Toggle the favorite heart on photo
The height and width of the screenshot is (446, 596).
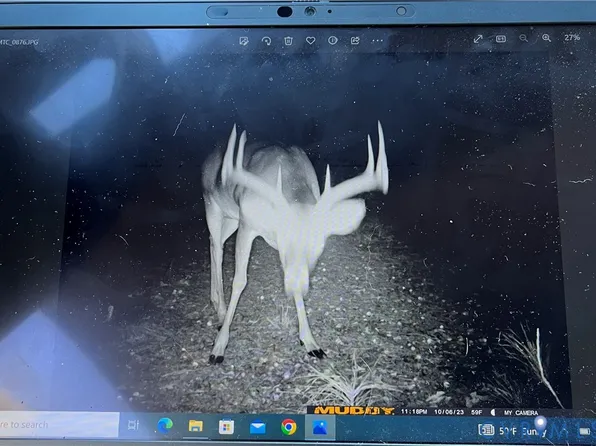point(311,40)
